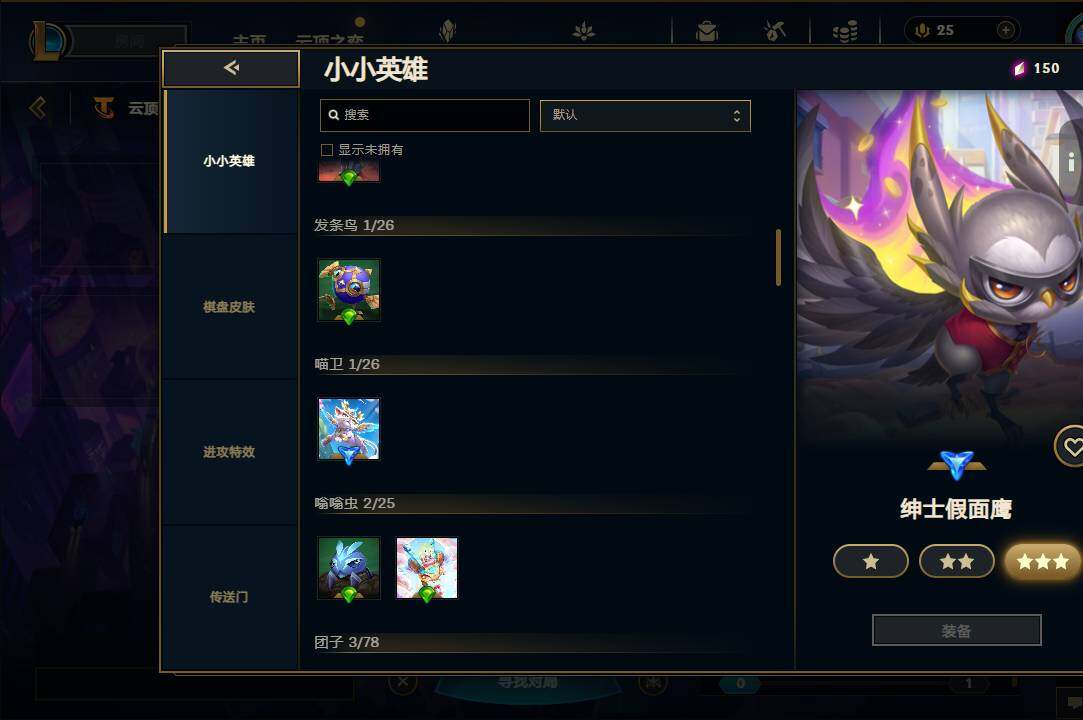Select the two-star tier button

pyautogui.click(x=957, y=561)
